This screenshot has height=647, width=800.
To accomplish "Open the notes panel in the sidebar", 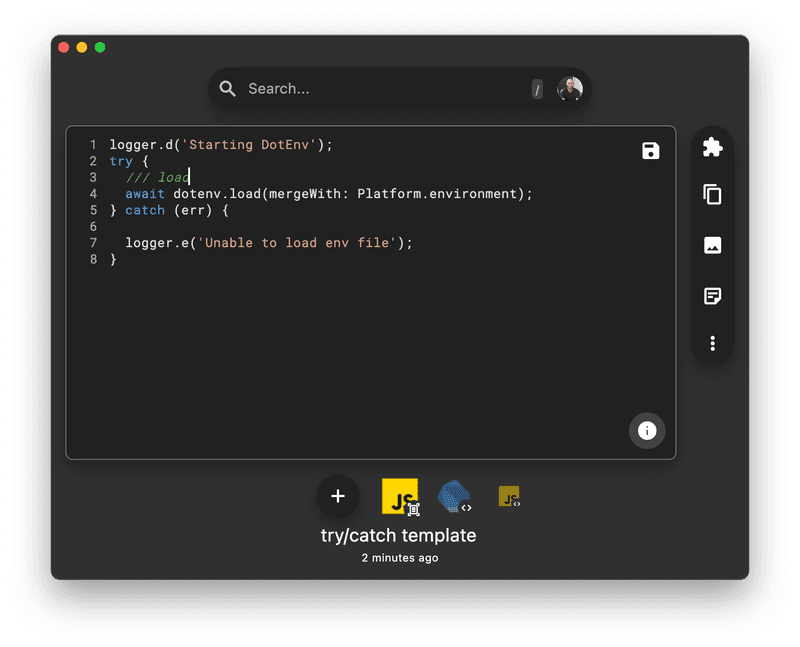I will click(x=713, y=295).
